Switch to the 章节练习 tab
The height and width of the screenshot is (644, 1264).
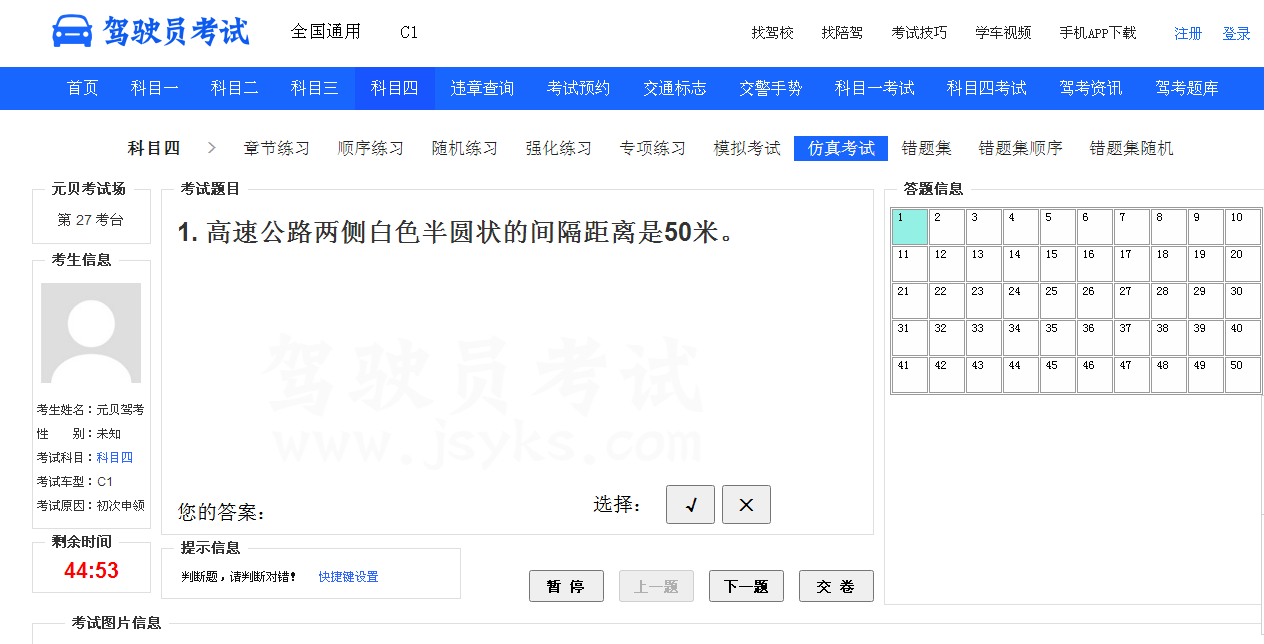276,148
